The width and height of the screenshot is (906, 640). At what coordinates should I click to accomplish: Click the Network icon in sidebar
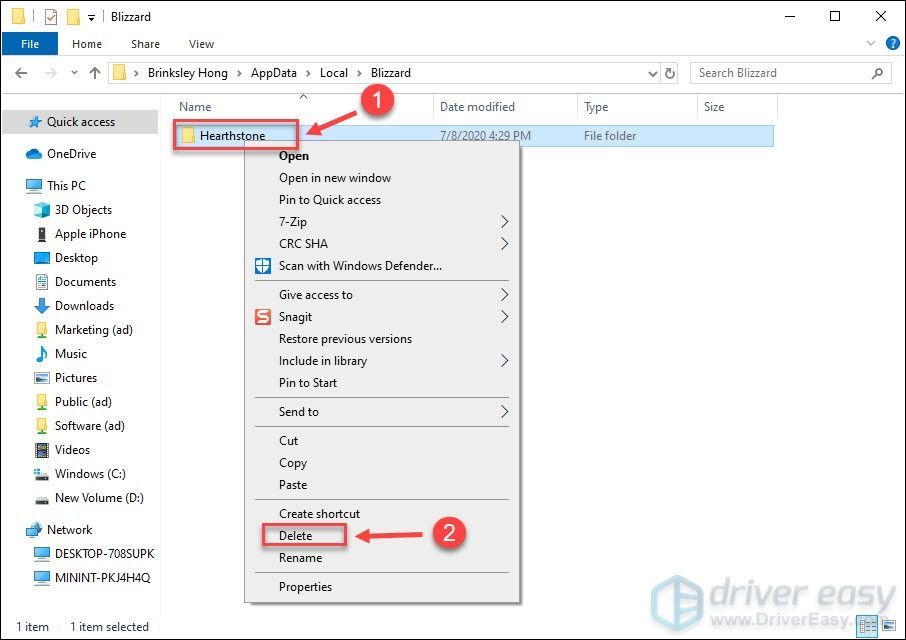34,530
